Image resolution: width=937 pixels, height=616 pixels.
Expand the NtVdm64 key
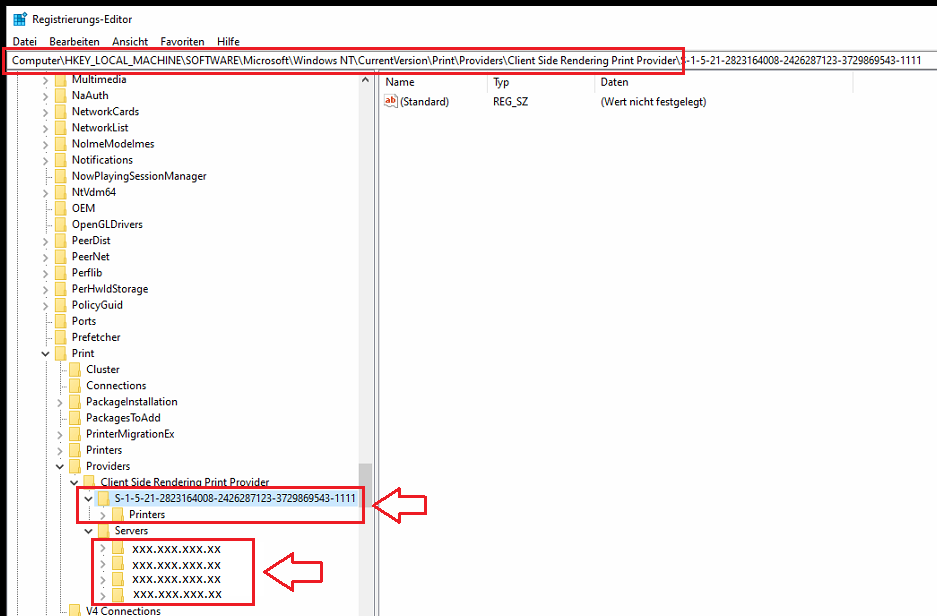pos(45,192)
